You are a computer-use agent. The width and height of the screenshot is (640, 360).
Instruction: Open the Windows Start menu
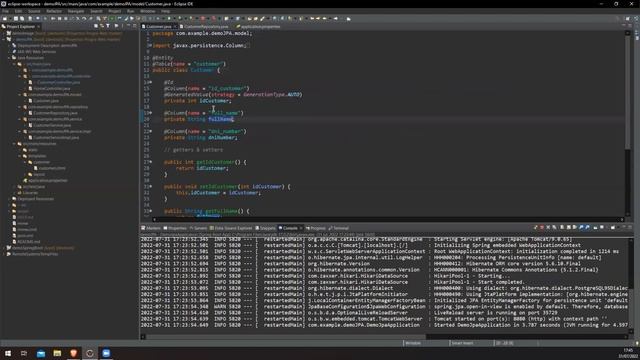tap(7, 353)
